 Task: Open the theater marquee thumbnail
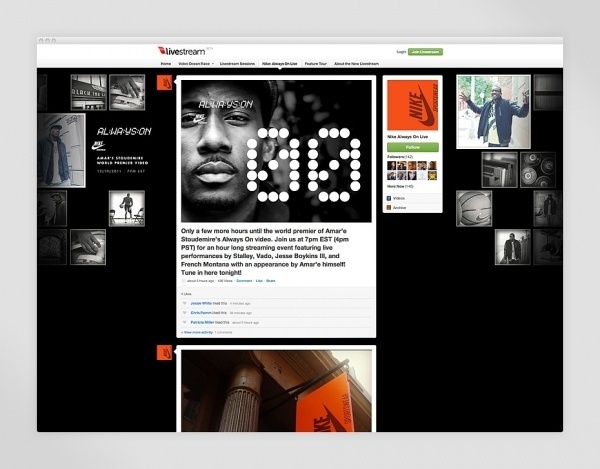pyautogui.click(x=89, y=92)
